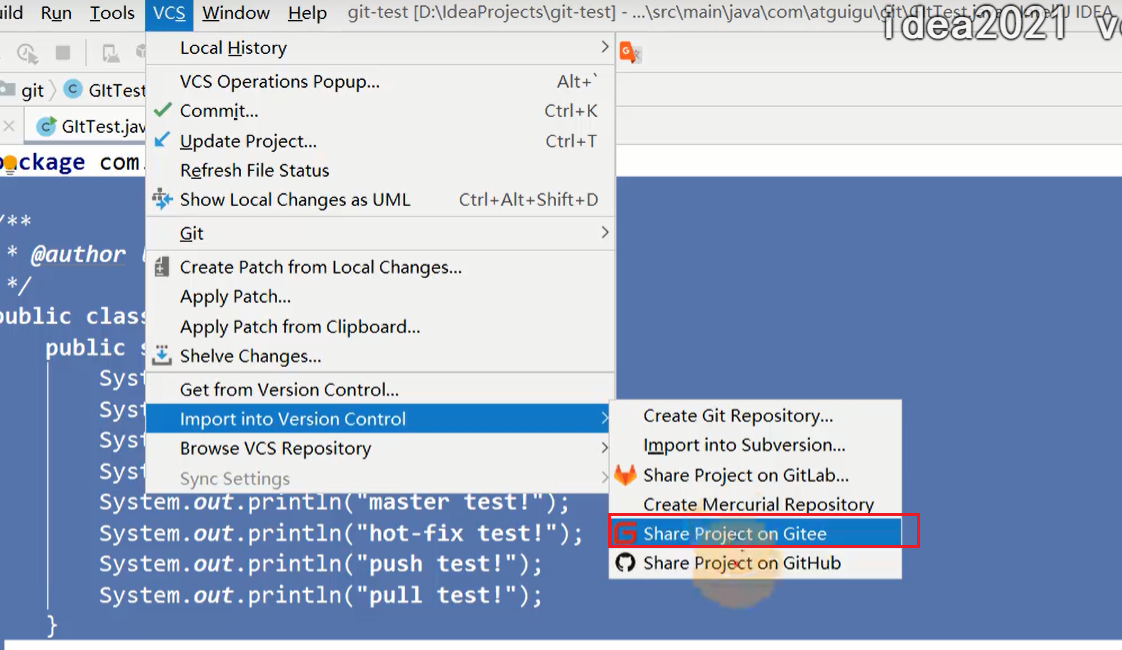The height and width of the screenshot is (650, 1122).
Task: Open the Window menu
Action: click(x=235, y=13)
